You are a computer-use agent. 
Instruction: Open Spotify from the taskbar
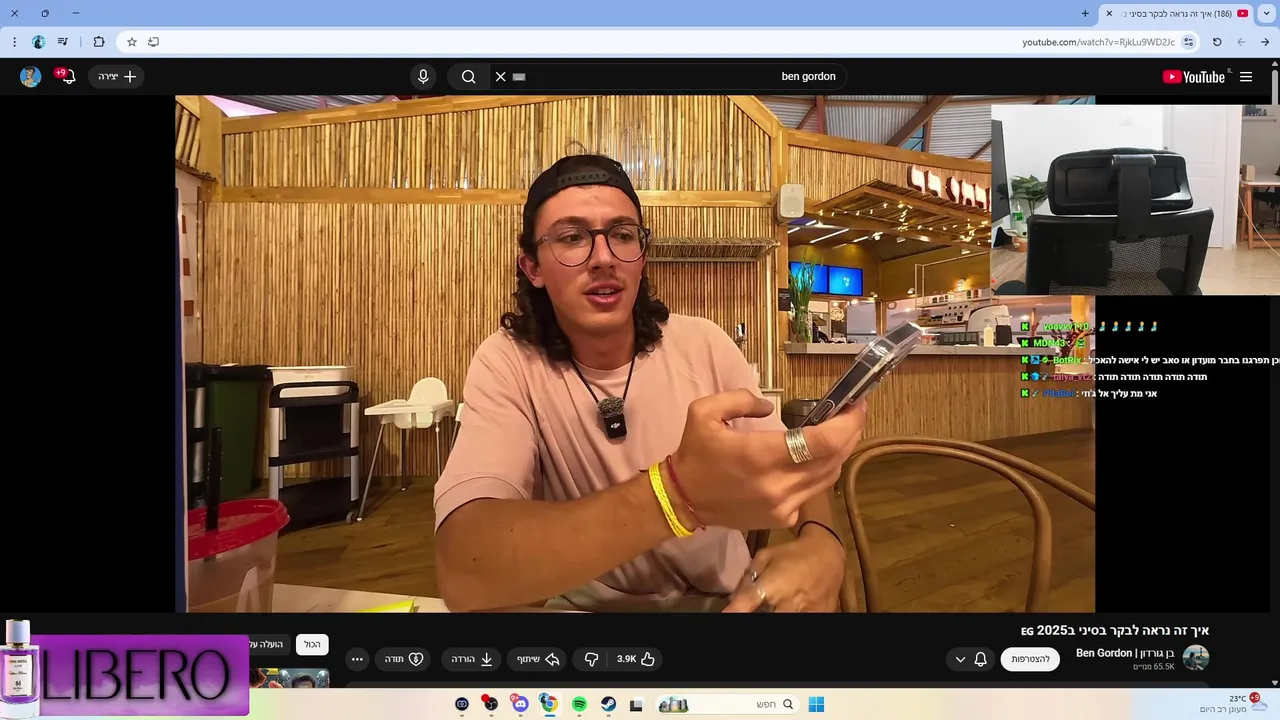point(579,704)
